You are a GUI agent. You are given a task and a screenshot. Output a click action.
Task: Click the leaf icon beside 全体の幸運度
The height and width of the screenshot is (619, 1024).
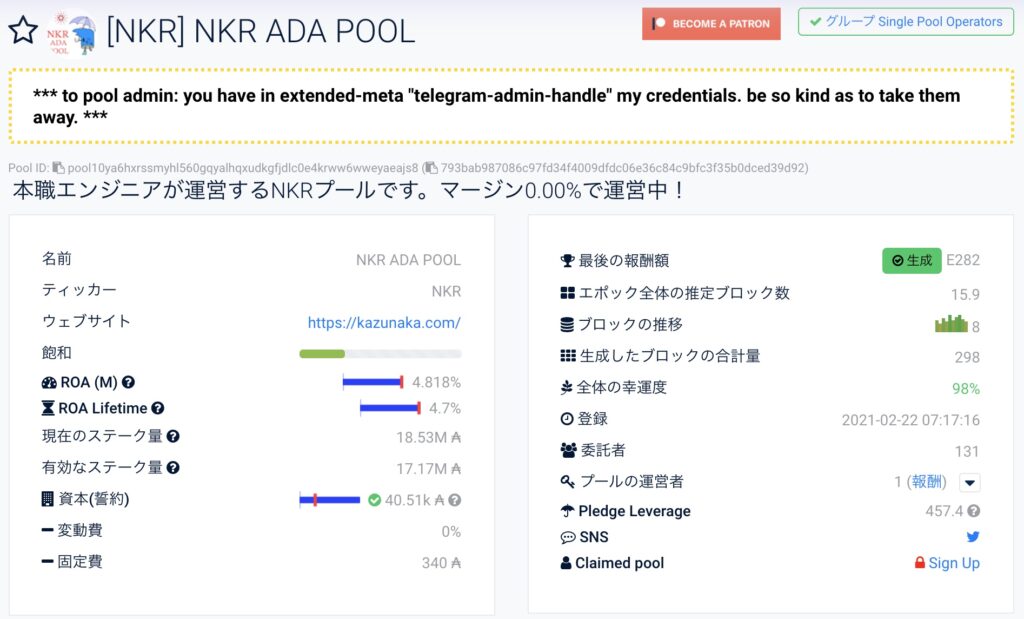point(566,388)
